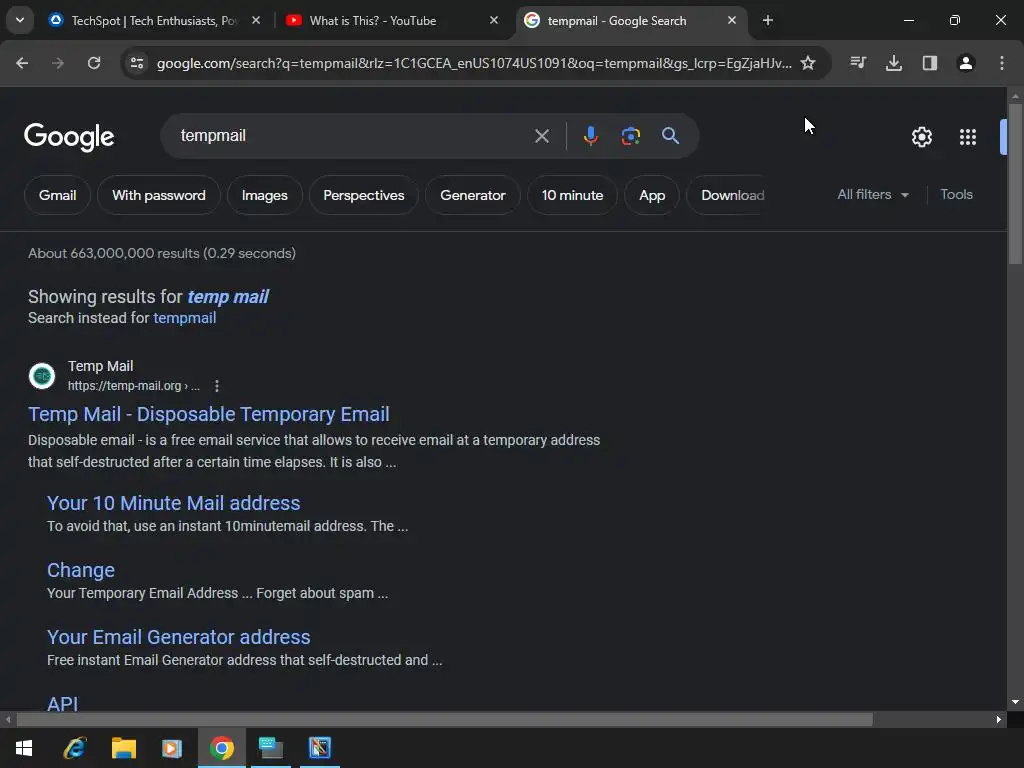Viewport: 1024px width, 768px height.
Task: Open the Tools options
Action: pos(956,195)
